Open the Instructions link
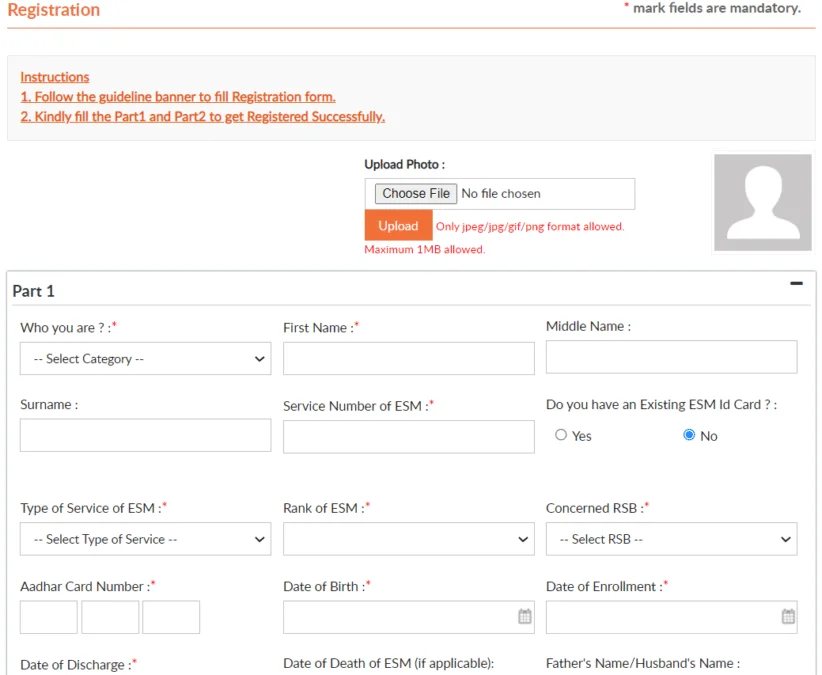 [x=54, y=77]
